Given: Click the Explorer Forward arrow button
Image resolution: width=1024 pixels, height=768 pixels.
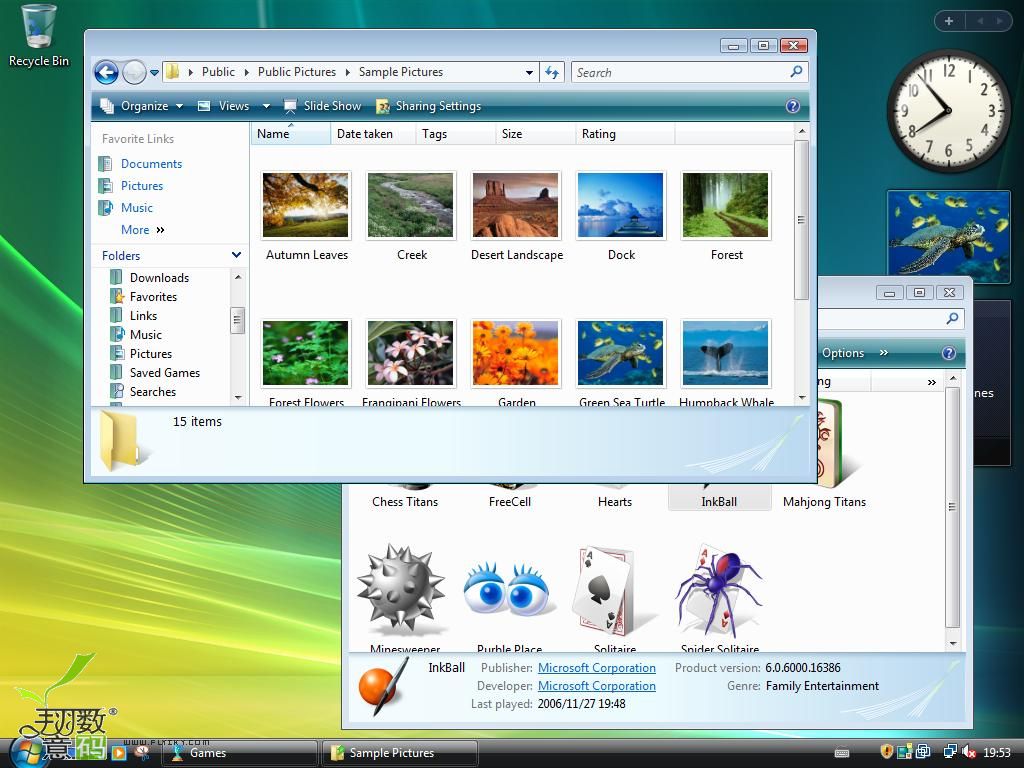Looking at the screenshot, I should pos(134,72).
